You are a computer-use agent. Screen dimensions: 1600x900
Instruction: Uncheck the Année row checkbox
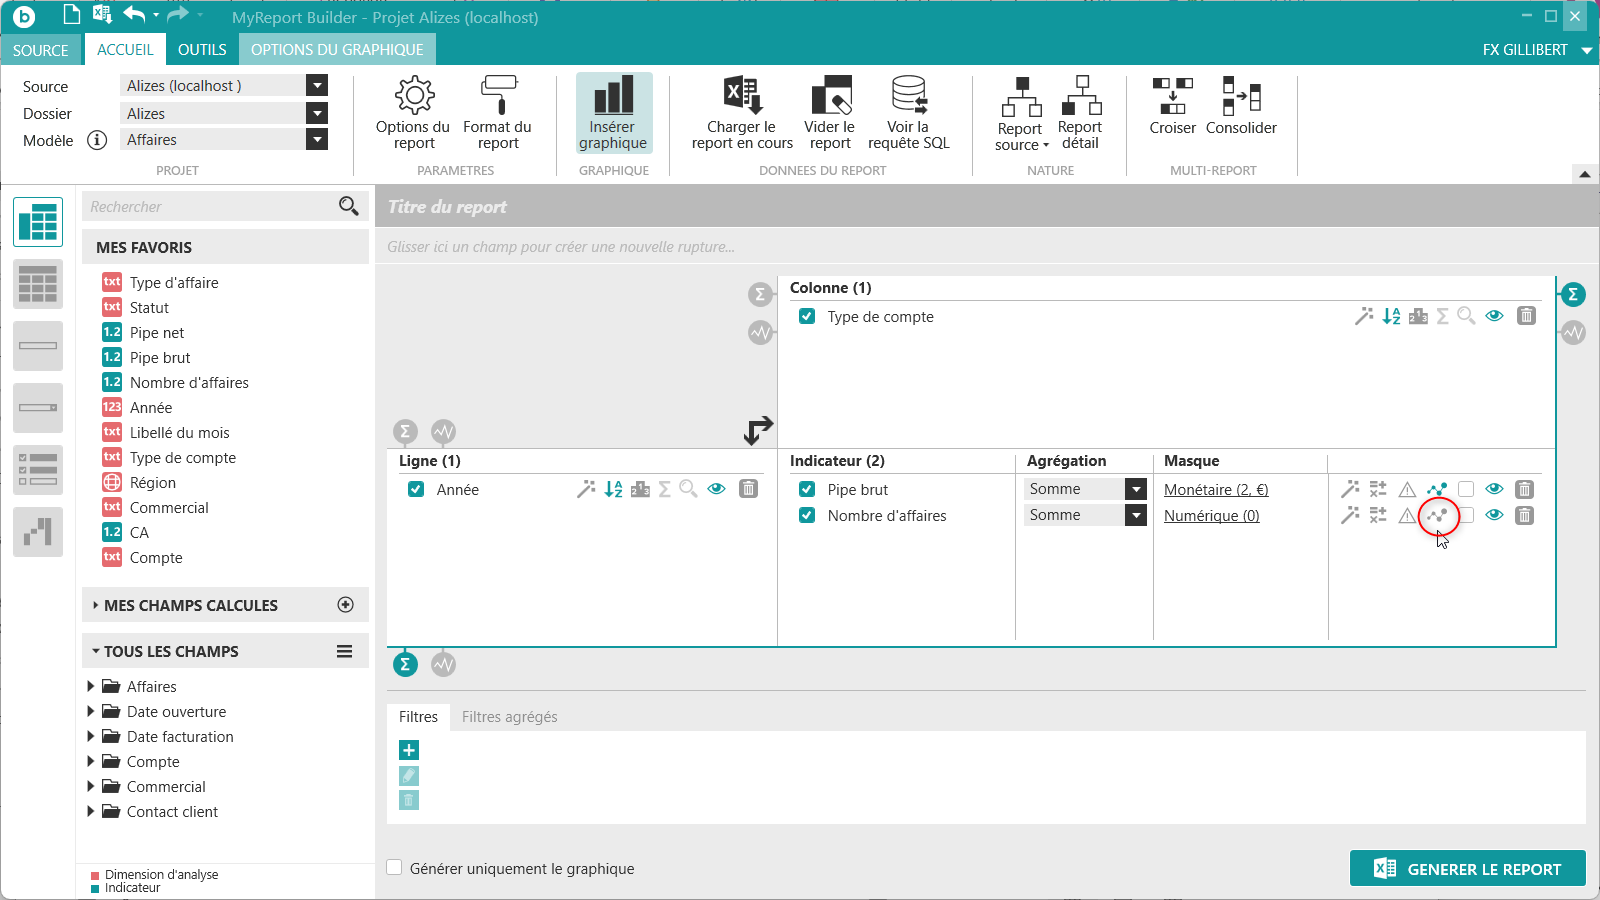(416, 489)
